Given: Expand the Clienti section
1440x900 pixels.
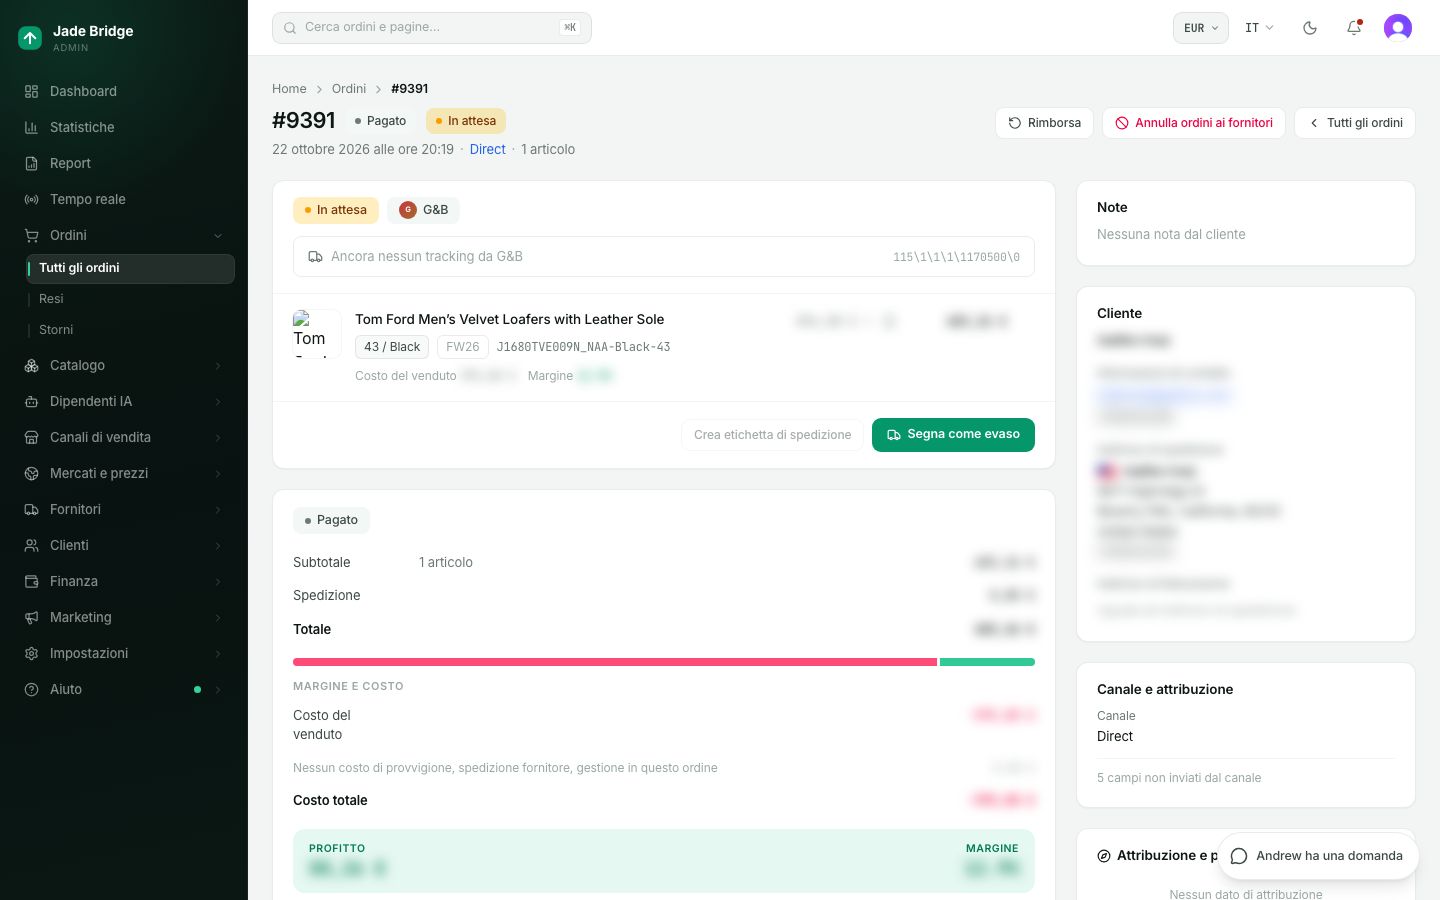Looking at the screenshot, I should click(x=124, y=545).
